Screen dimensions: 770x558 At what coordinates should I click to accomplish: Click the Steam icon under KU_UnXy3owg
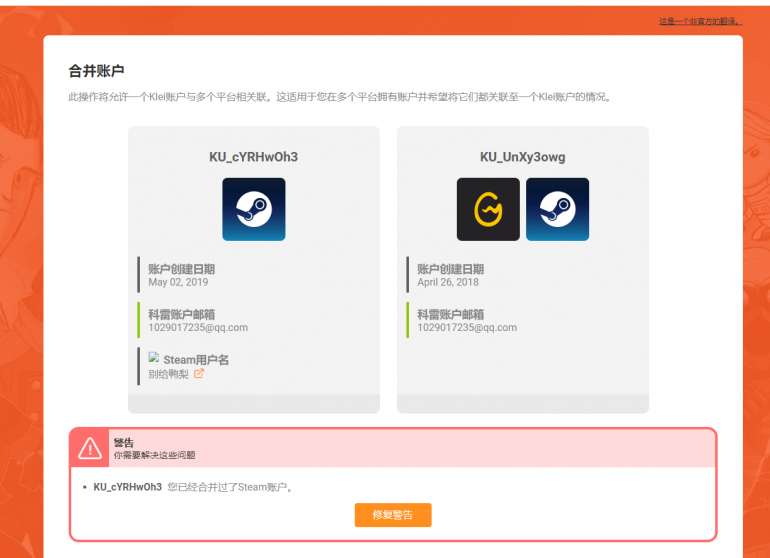pyautogui.click(x=557, y=209)
